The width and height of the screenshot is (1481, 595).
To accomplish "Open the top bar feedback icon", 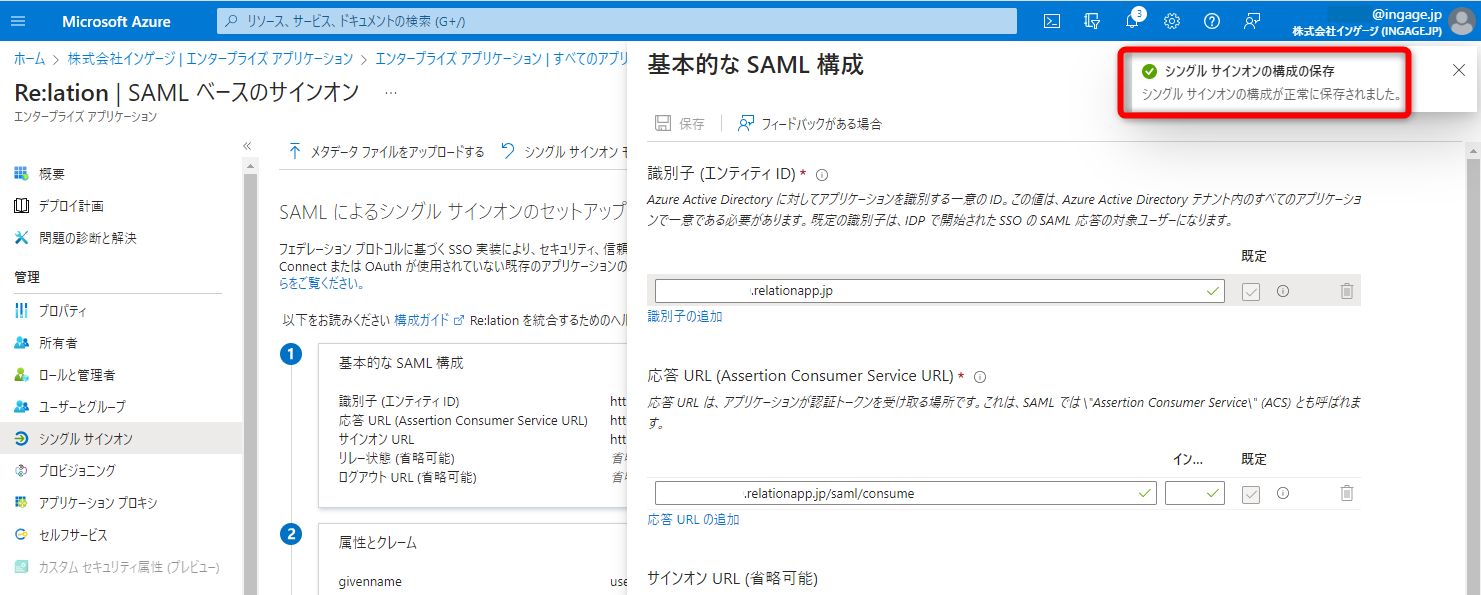I will pyautogui.click(x=1252, y=21).
